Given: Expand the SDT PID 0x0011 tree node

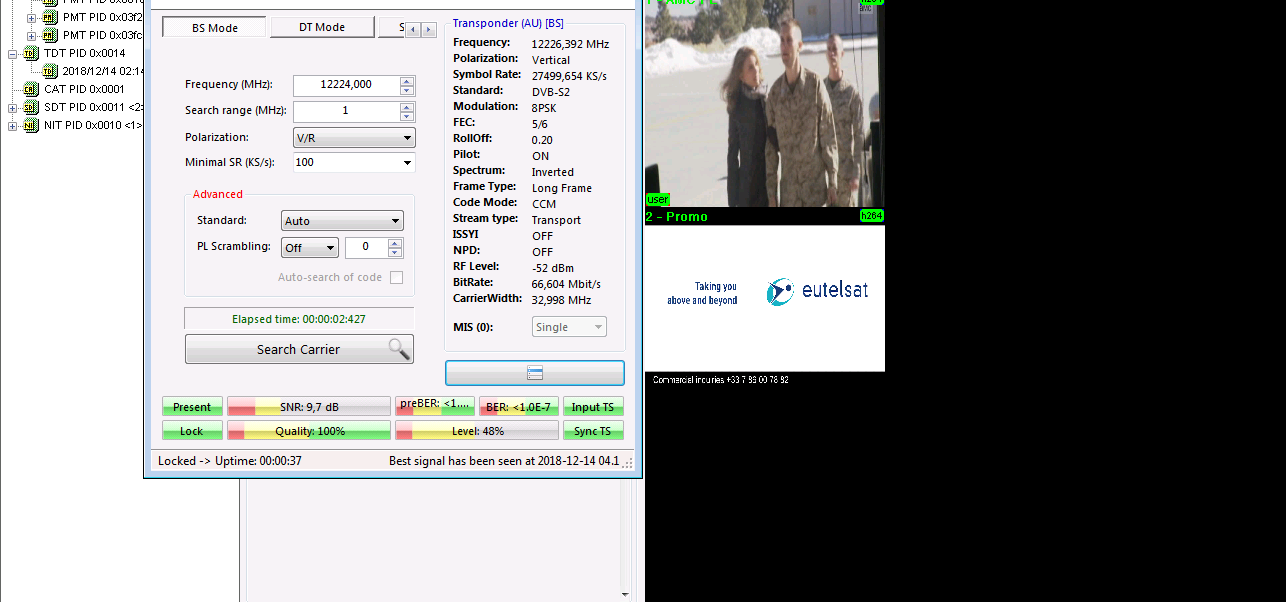Looking at the screenshot, I should [x=13, y=108].
